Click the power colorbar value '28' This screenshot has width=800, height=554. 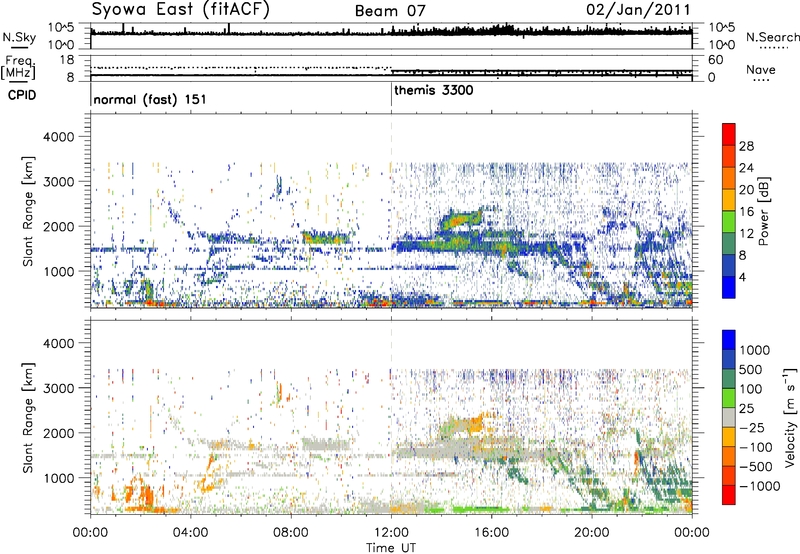(x=746, y=146)
